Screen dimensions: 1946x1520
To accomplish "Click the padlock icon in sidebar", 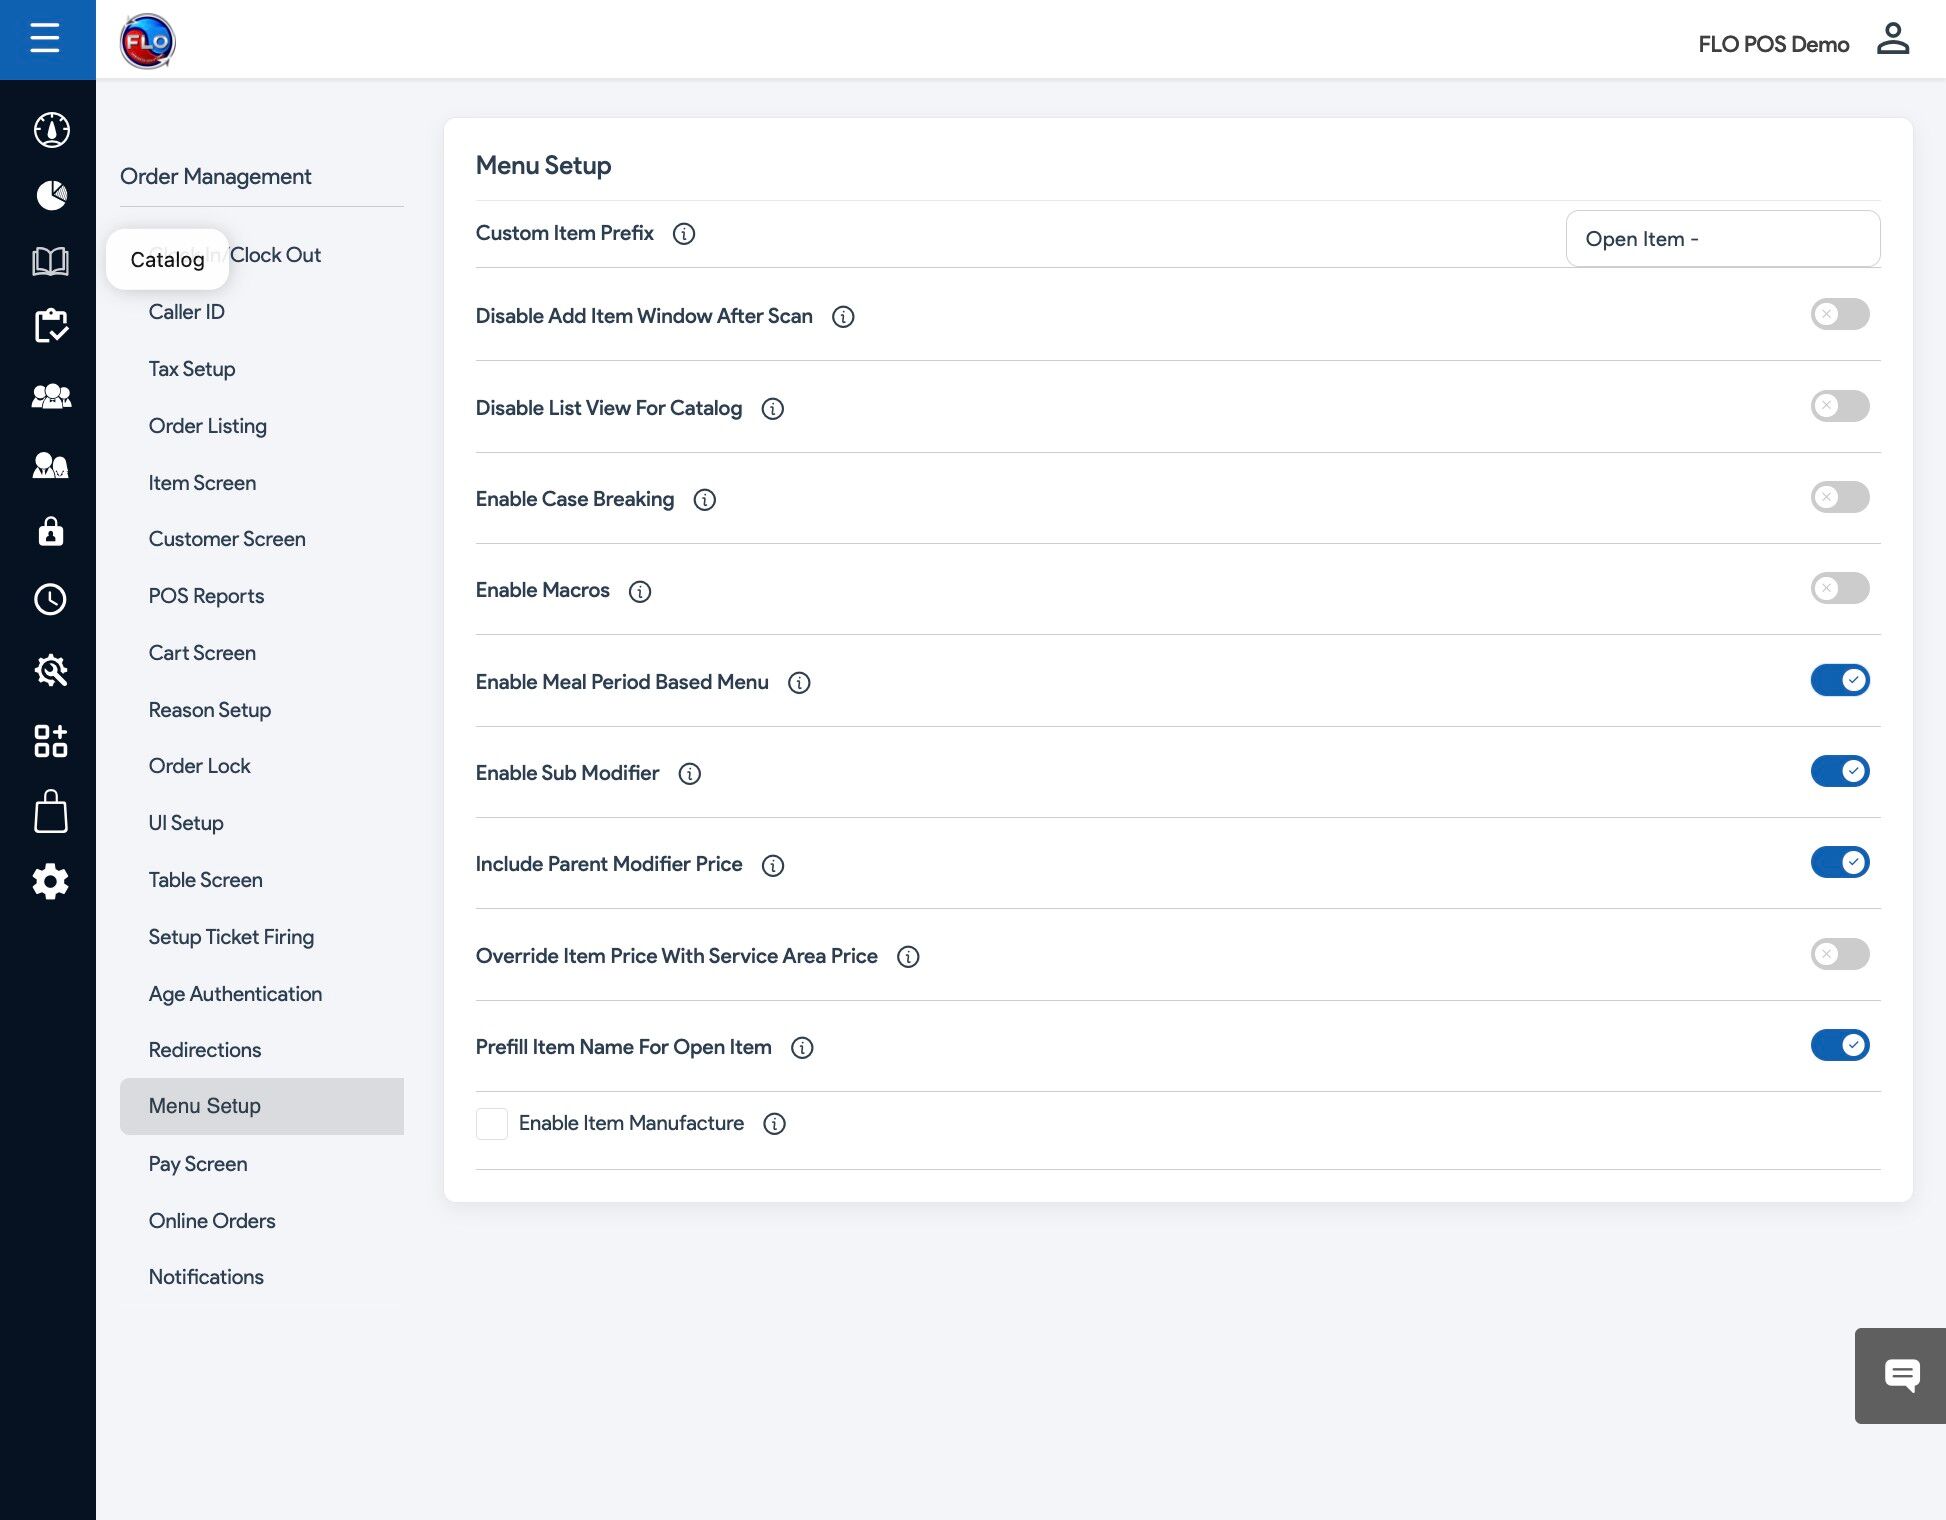I will 50,531.
